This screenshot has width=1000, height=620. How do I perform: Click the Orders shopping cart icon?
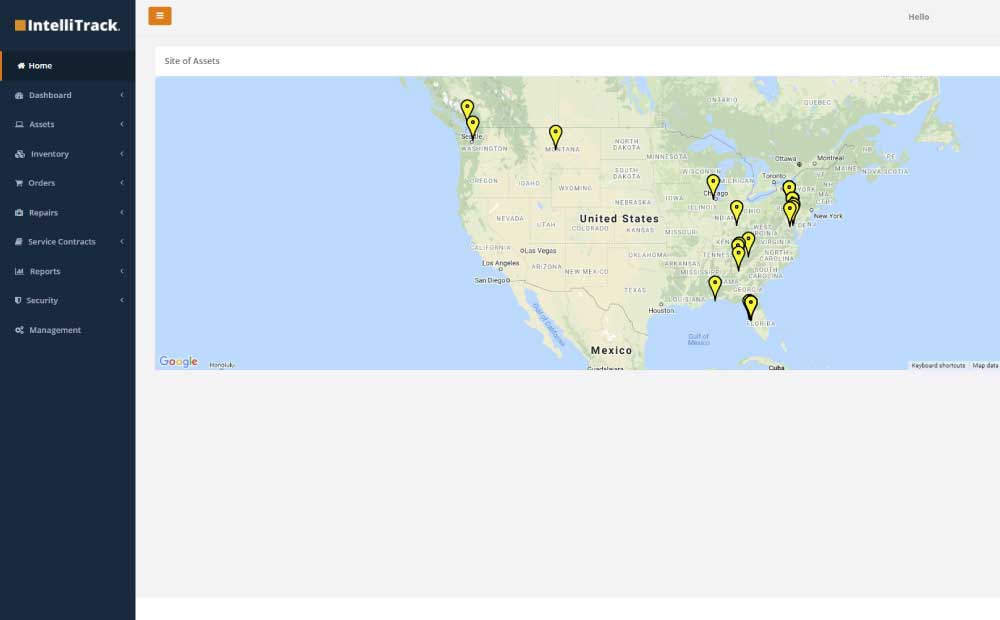coord(19,183)
